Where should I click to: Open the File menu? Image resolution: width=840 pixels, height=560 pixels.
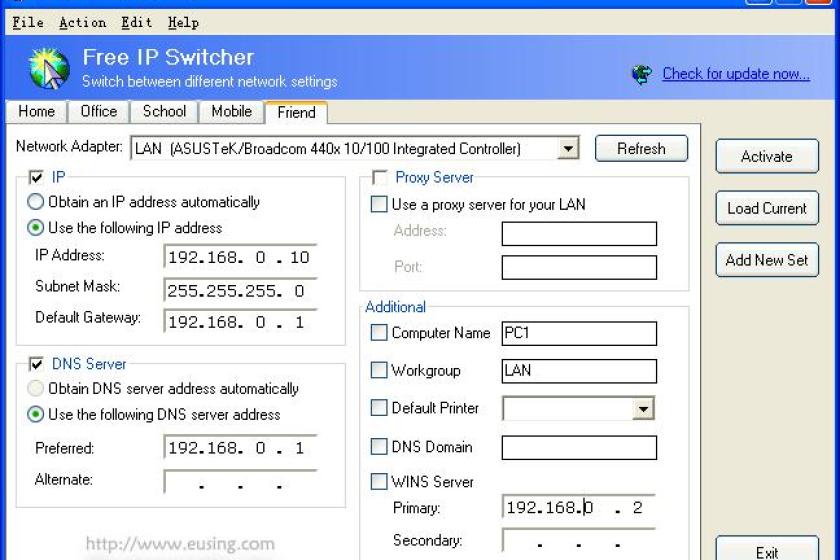coord(28,23)
